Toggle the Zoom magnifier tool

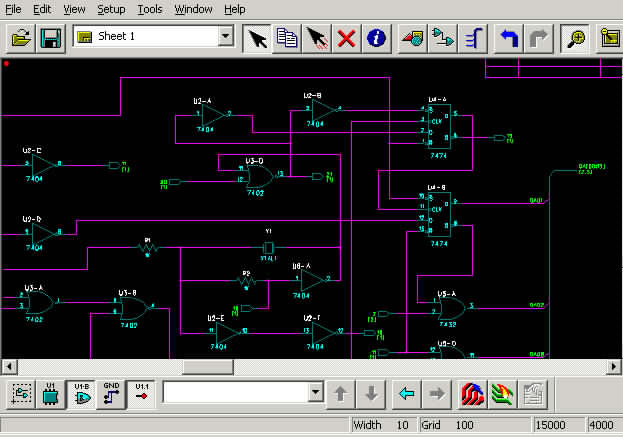coord(575,38)
